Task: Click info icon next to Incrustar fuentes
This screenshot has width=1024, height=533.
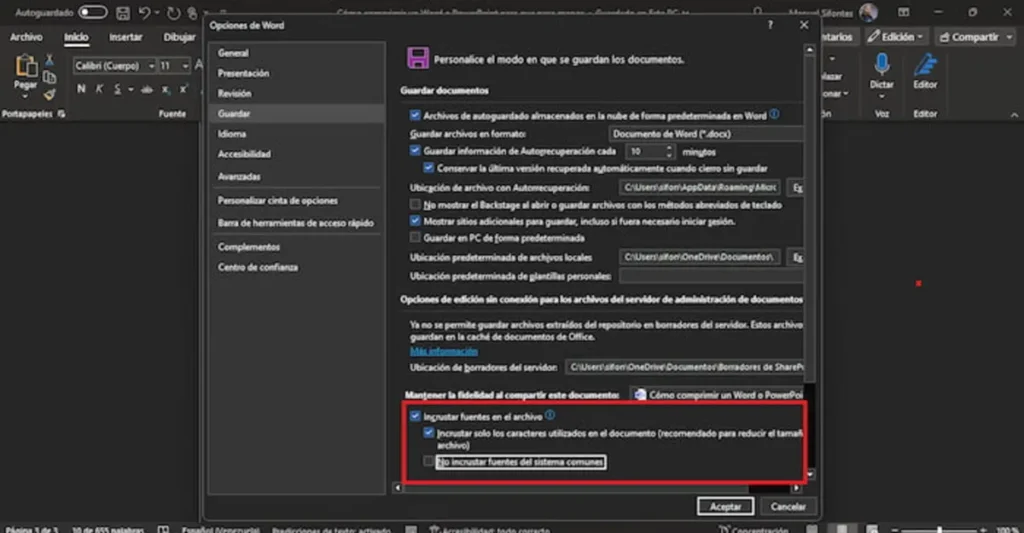Action: coord(550,415)
